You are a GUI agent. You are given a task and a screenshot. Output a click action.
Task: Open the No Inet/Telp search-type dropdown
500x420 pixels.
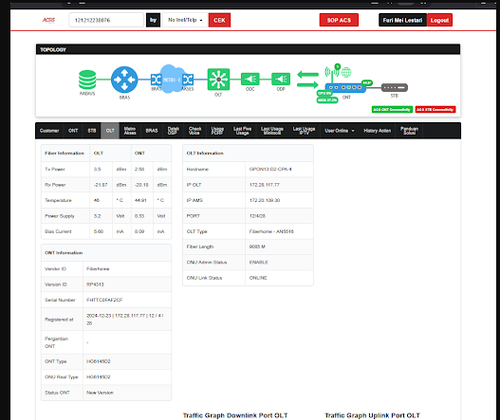185,20
